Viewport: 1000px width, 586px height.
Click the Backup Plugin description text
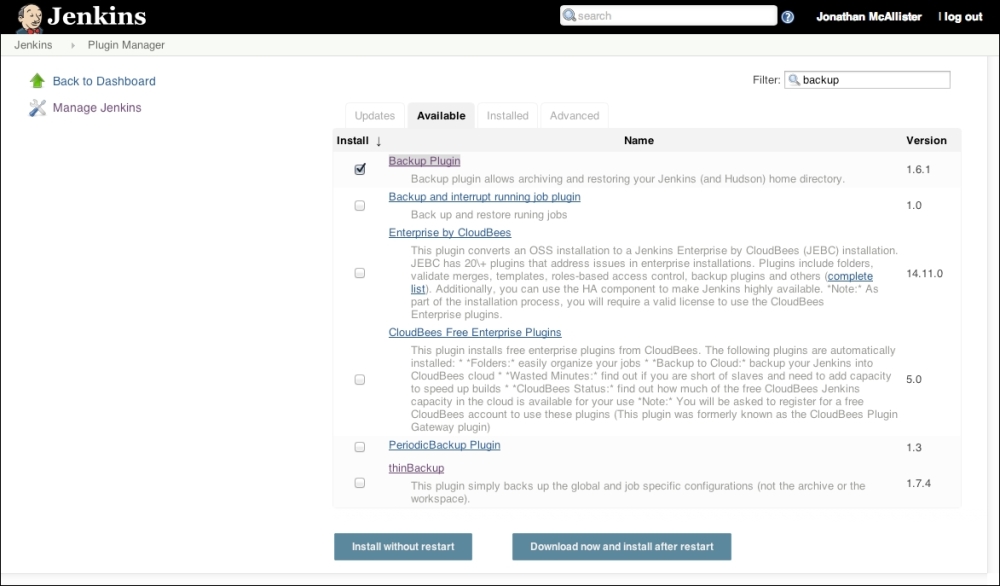pyautogui.click(x=628, y=179)
